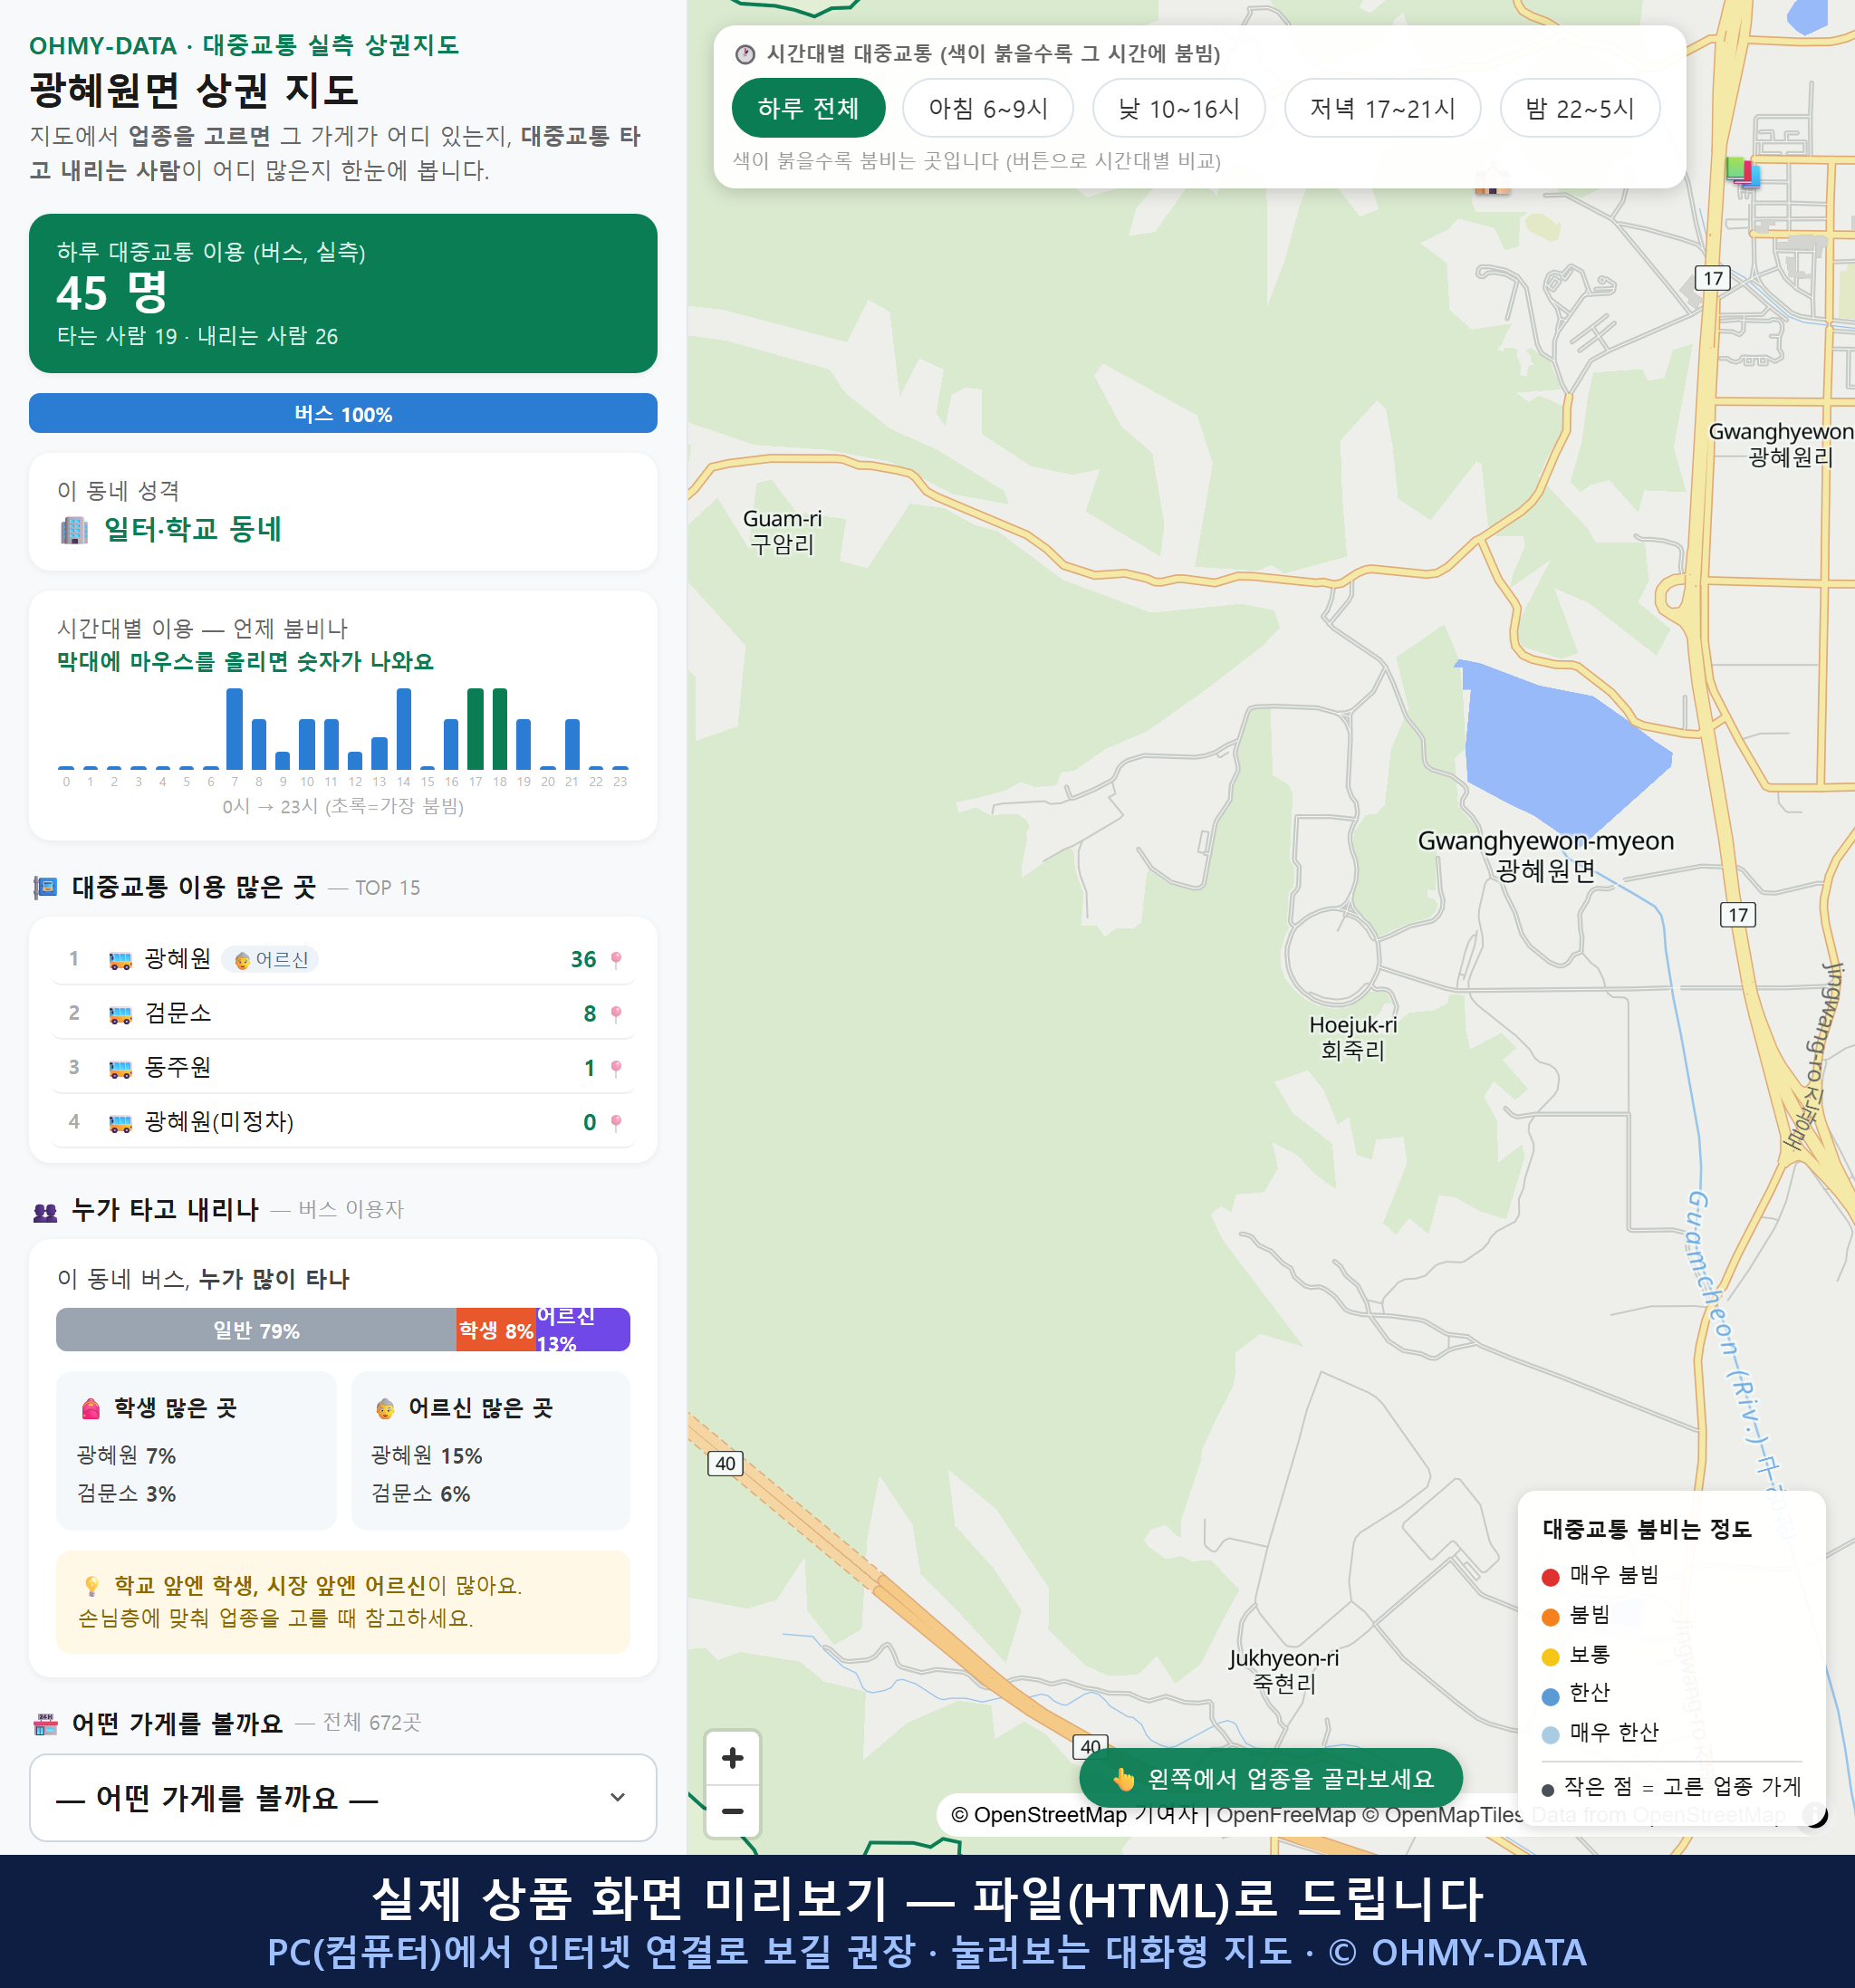This screenshot has width=1855, height=1988.
Task: Click the red 매우 붐빔 legend dot
Action: coord(1550,1577)
